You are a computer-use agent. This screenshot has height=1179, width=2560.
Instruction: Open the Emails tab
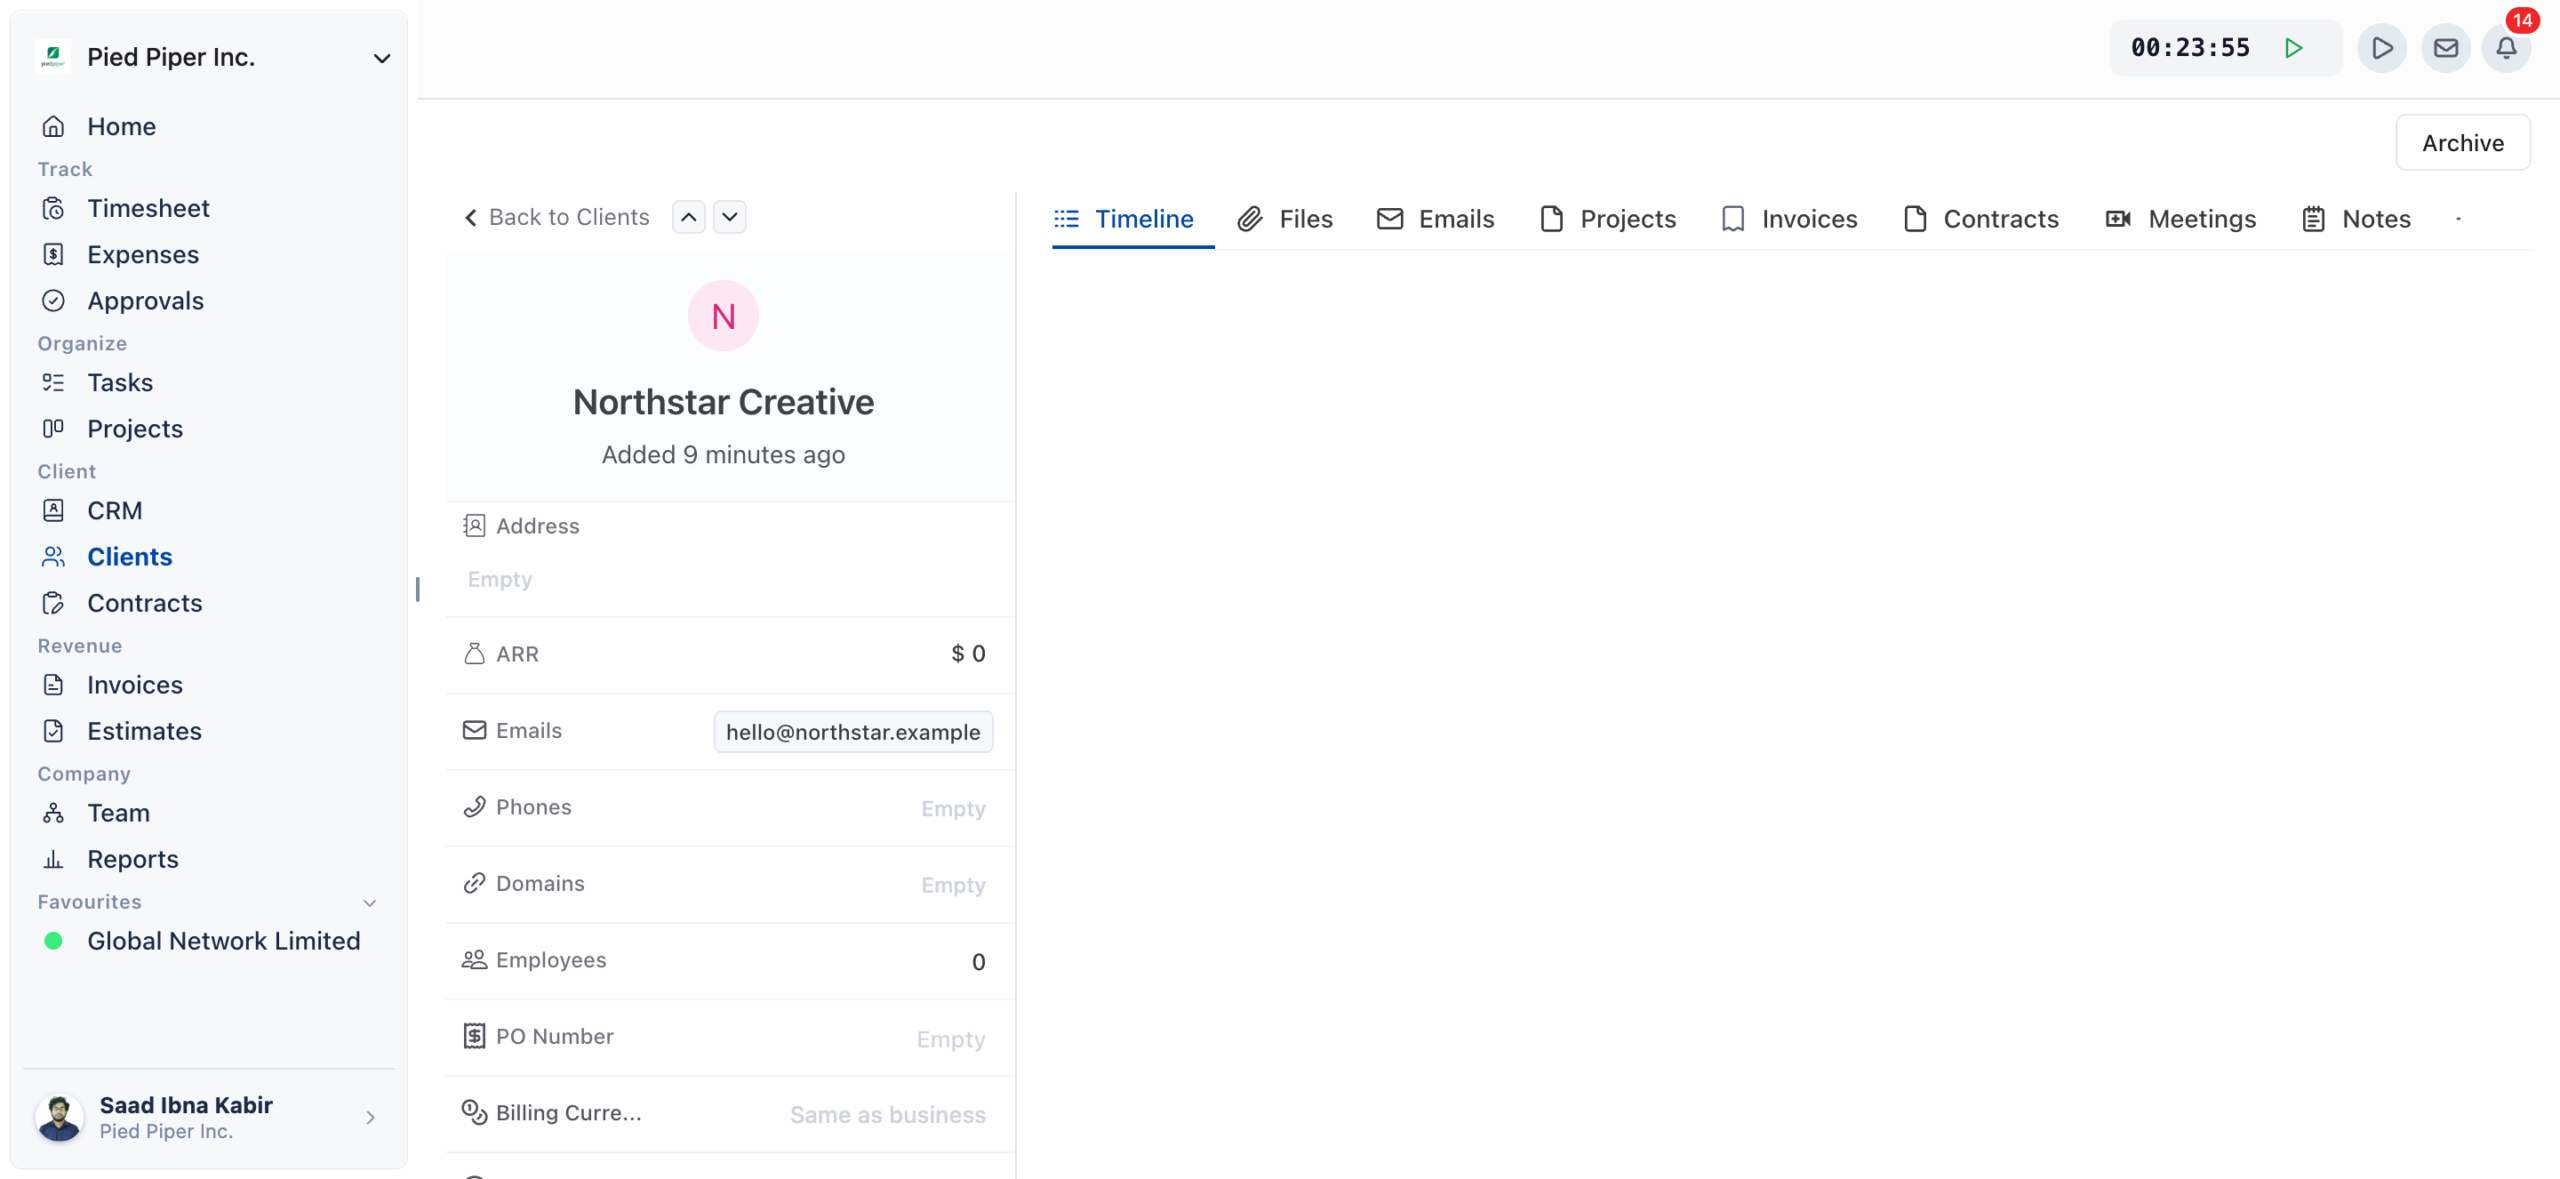1435,219
